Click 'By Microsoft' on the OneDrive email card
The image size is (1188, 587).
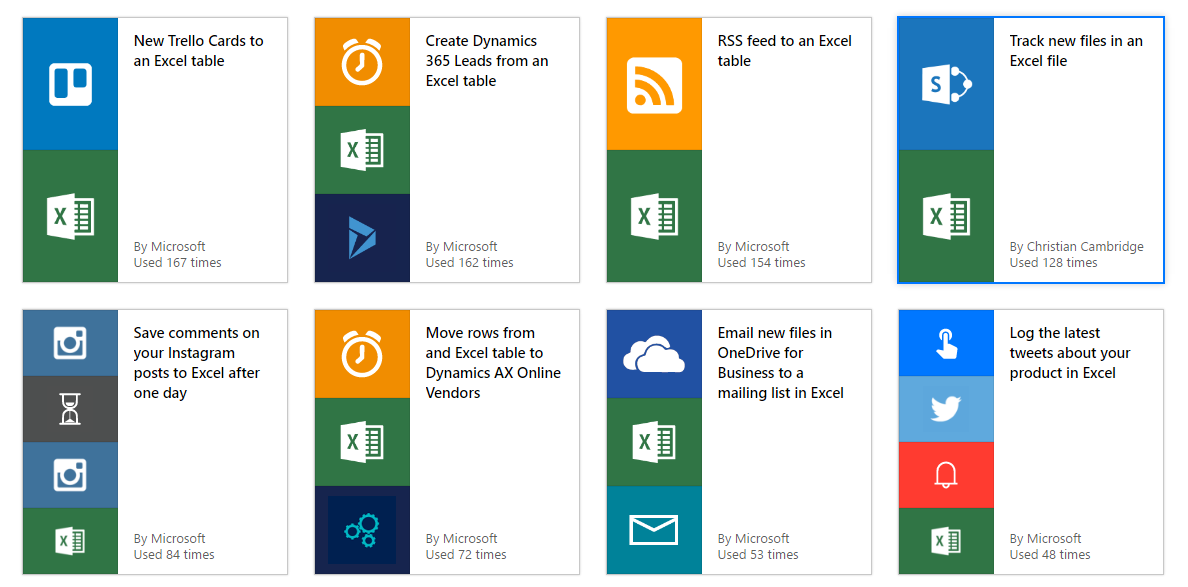coord(754,539)
